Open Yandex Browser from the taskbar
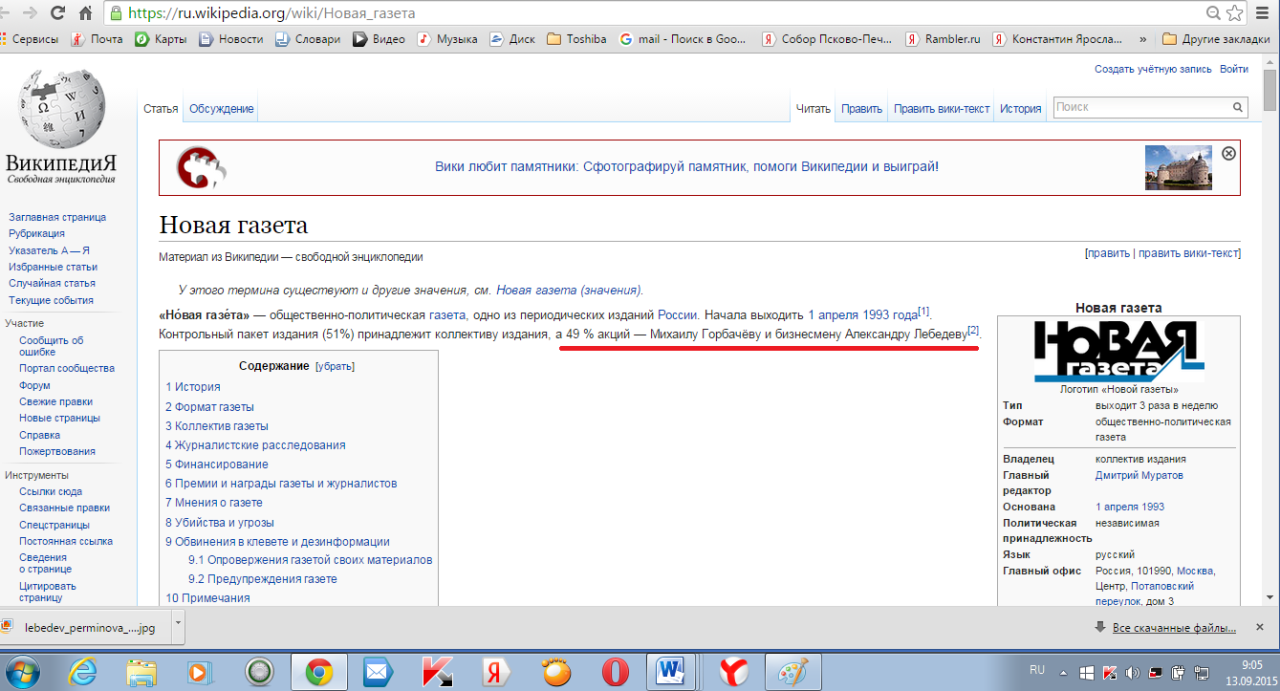This screenshot has height=691, width=1280. 733,671
